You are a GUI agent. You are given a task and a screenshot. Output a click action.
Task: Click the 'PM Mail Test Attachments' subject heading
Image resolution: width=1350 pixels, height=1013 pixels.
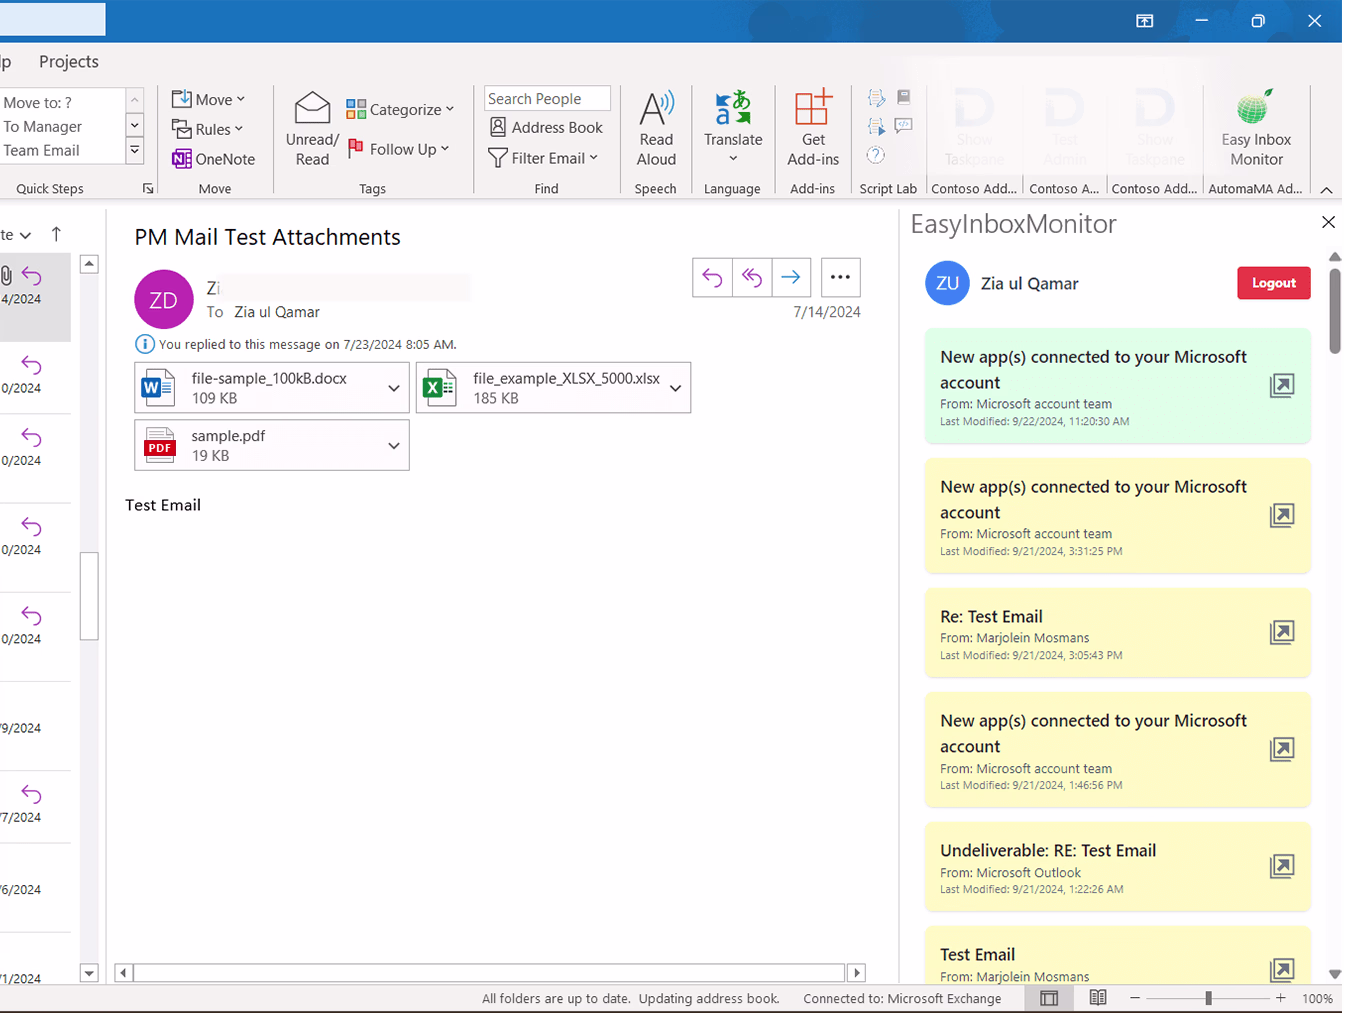(268, 237)
